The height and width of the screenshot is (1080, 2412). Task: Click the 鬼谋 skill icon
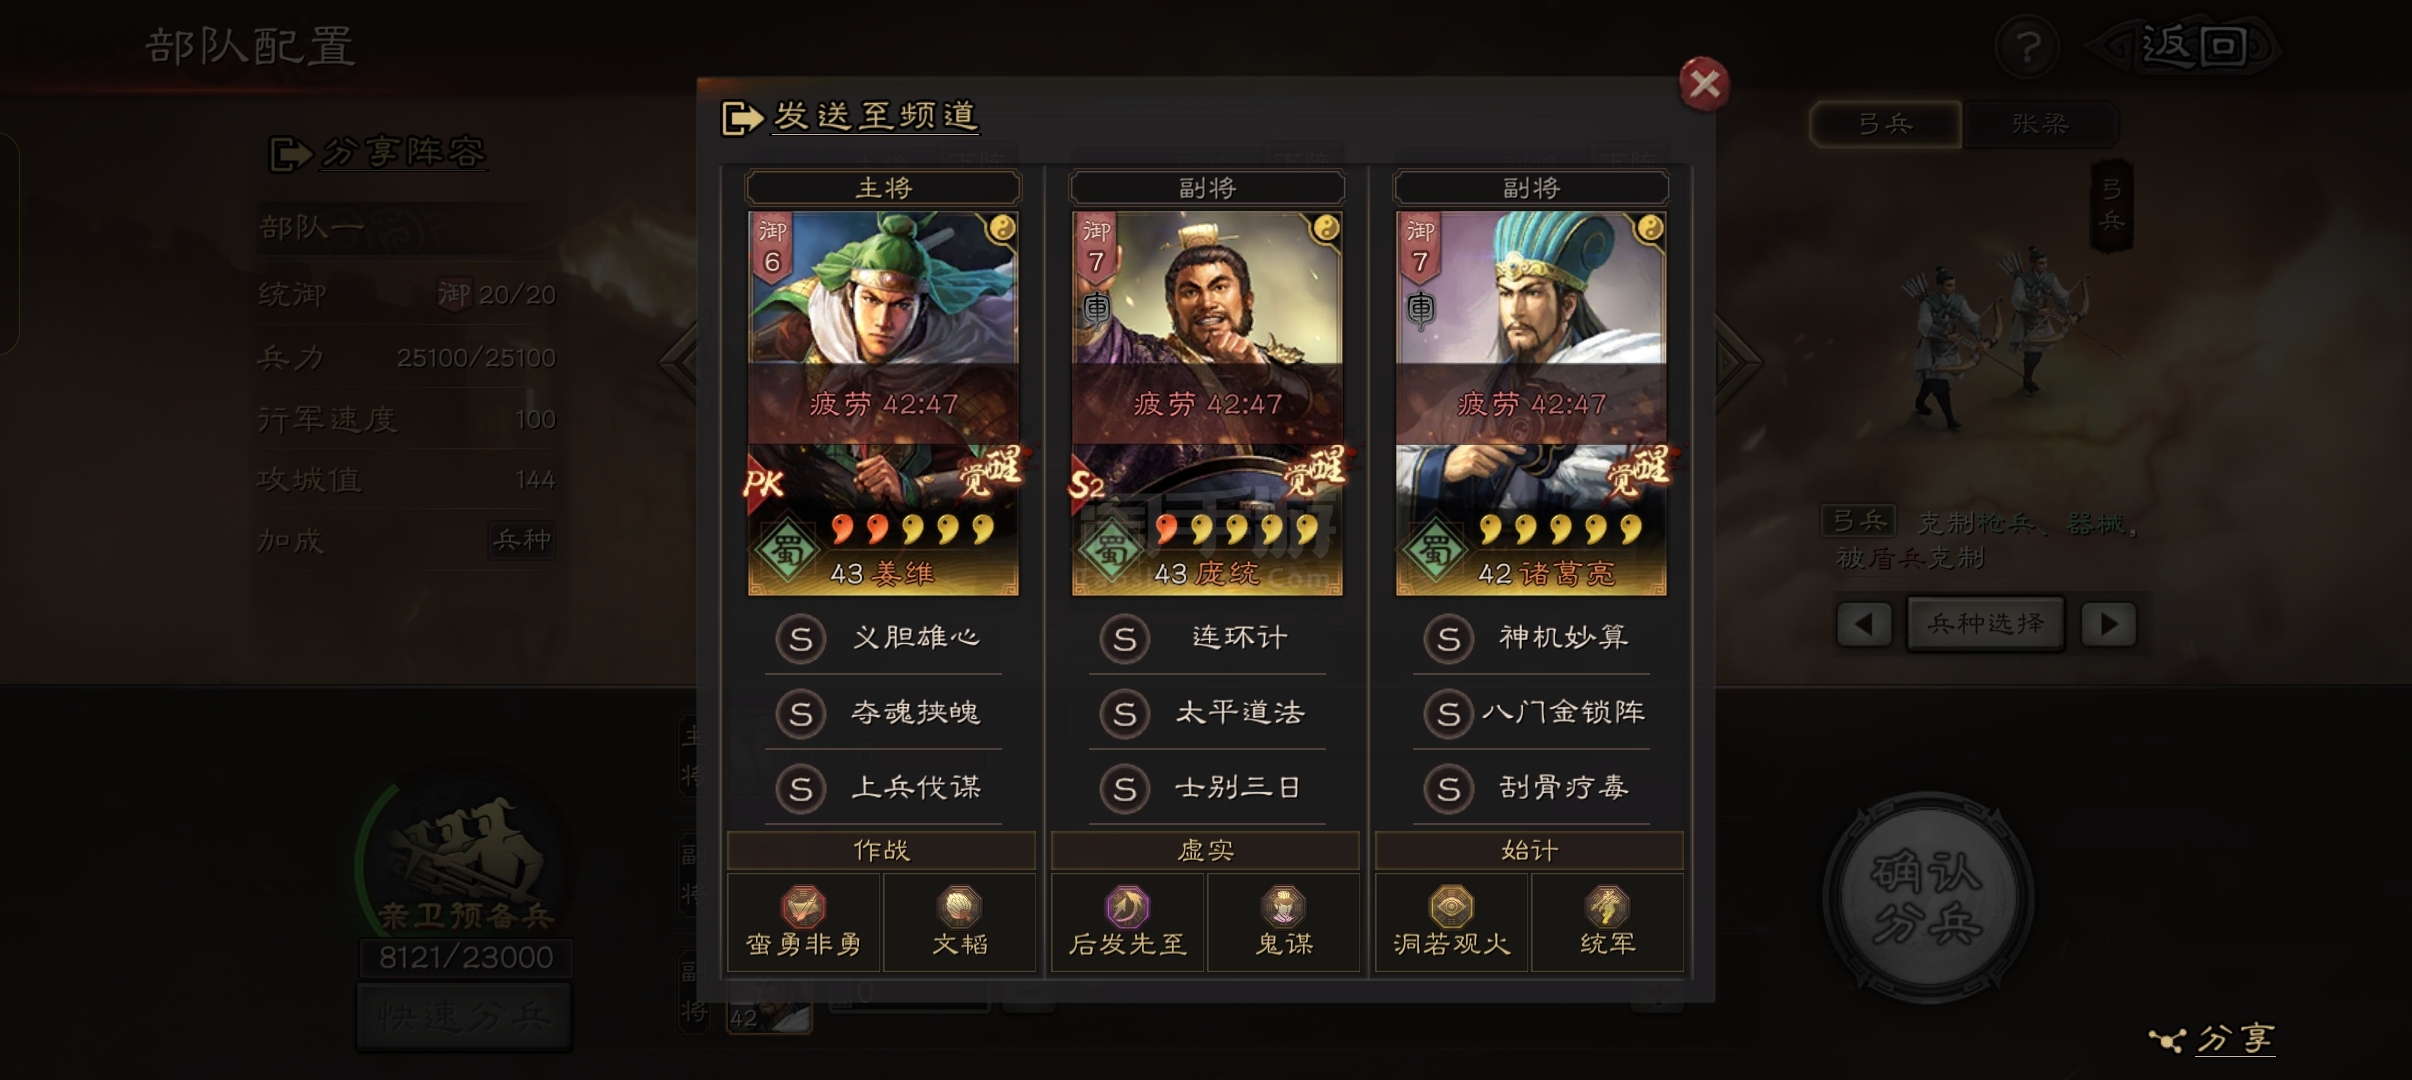pyautogui.click(x=1283, y=908)
